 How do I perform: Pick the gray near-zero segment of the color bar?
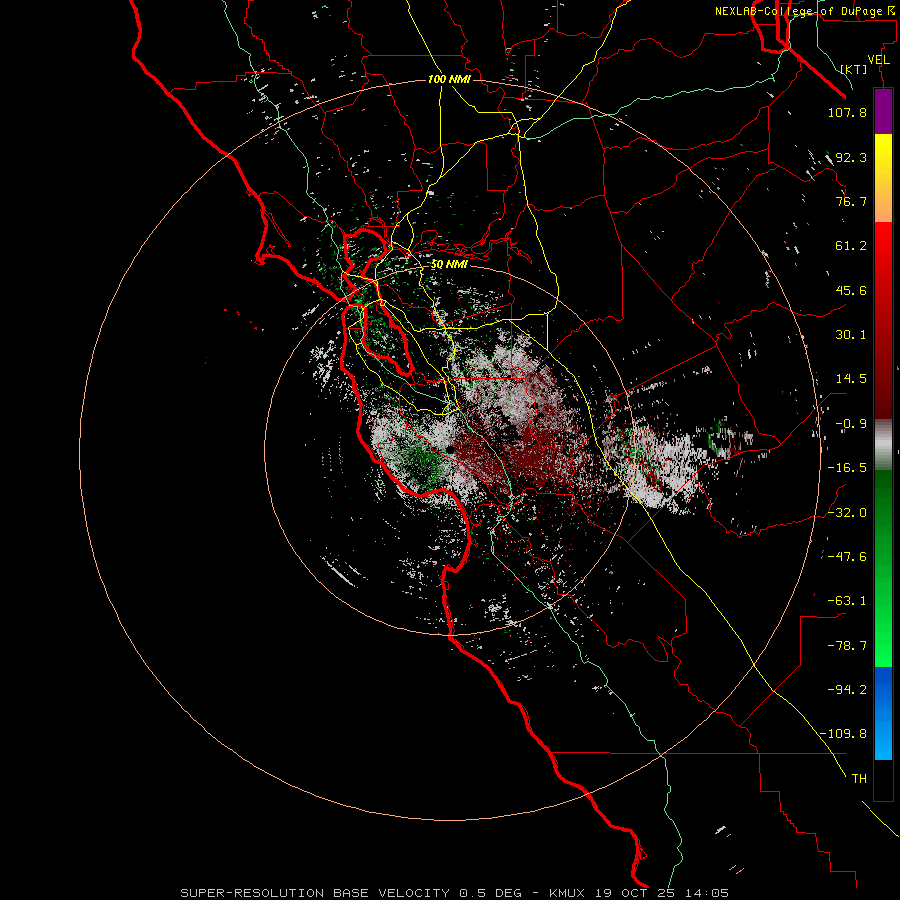point(883,444)
